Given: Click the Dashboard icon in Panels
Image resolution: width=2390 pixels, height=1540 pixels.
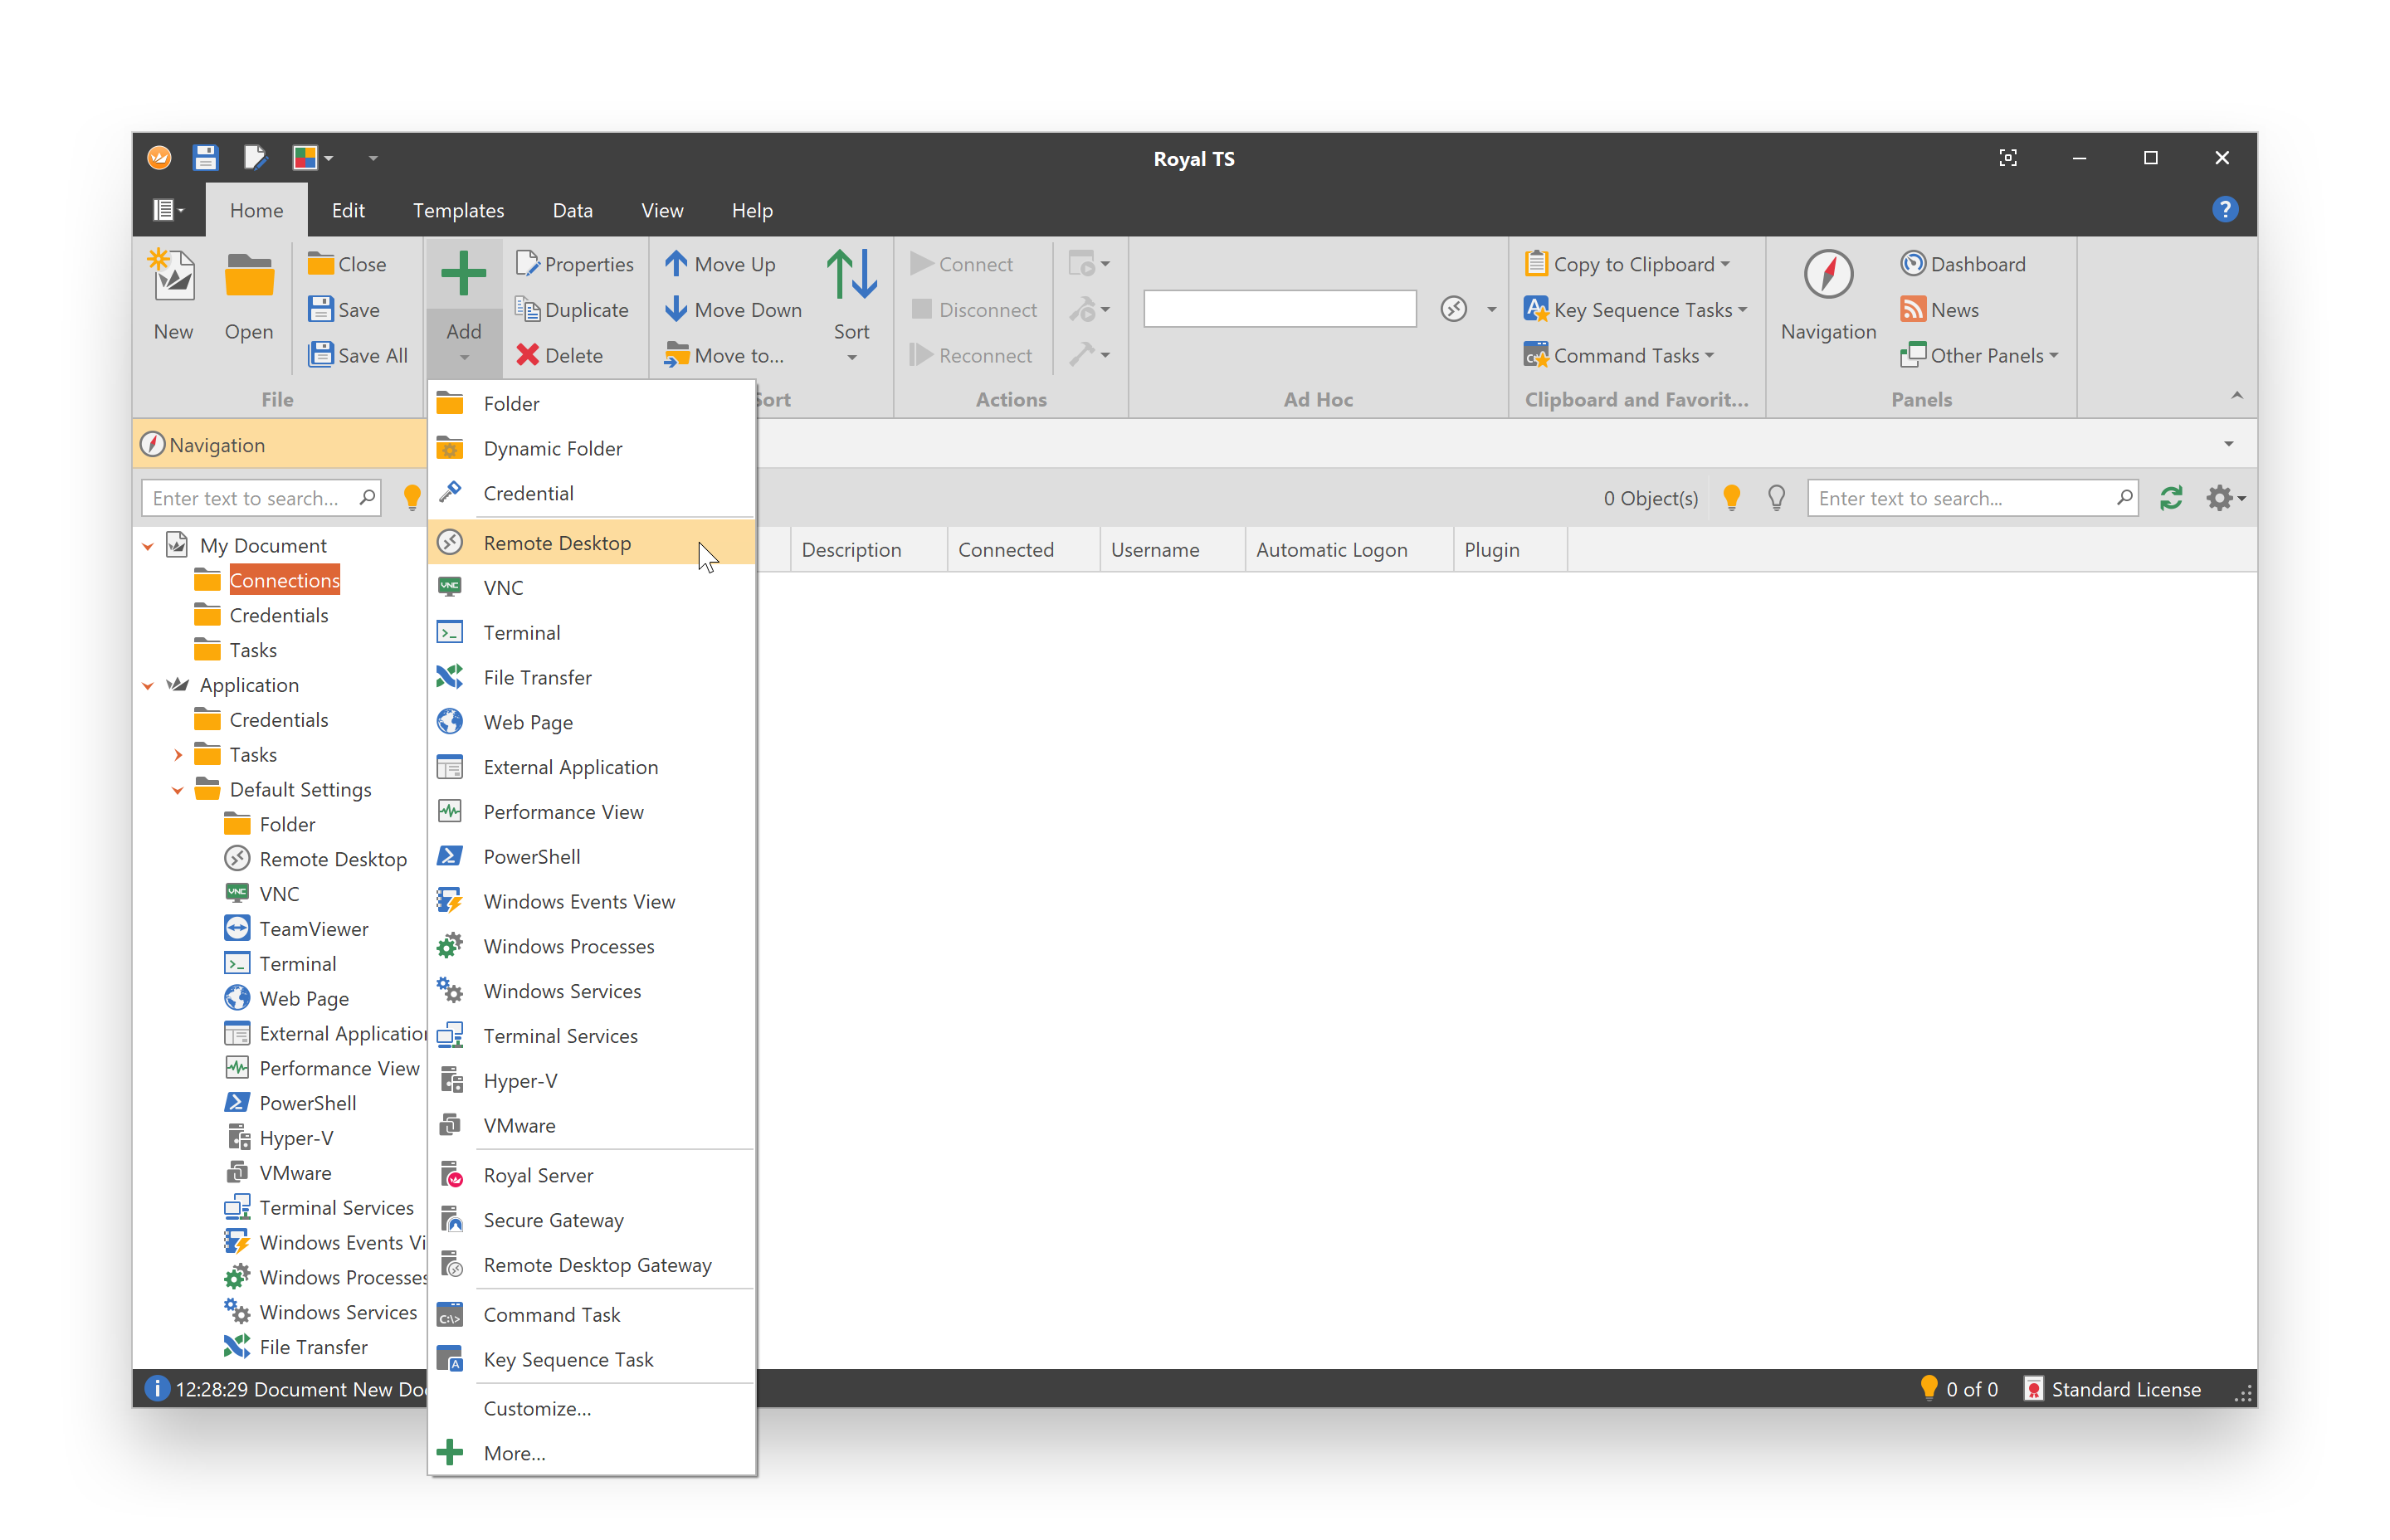Looking at the screenshot, I should 1912,264.
